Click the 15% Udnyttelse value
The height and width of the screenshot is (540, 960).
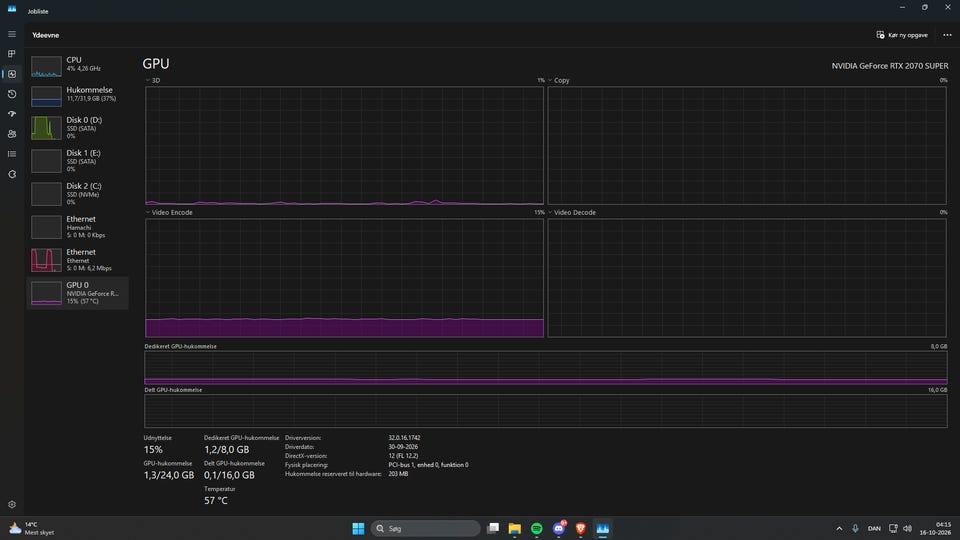click(153, 449)
